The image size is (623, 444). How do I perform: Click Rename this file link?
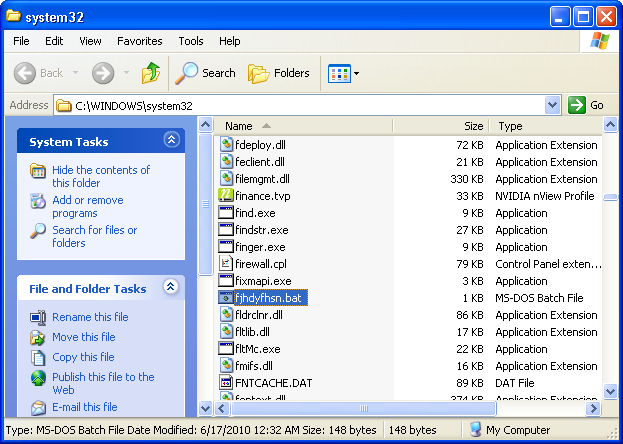(90, 317)
